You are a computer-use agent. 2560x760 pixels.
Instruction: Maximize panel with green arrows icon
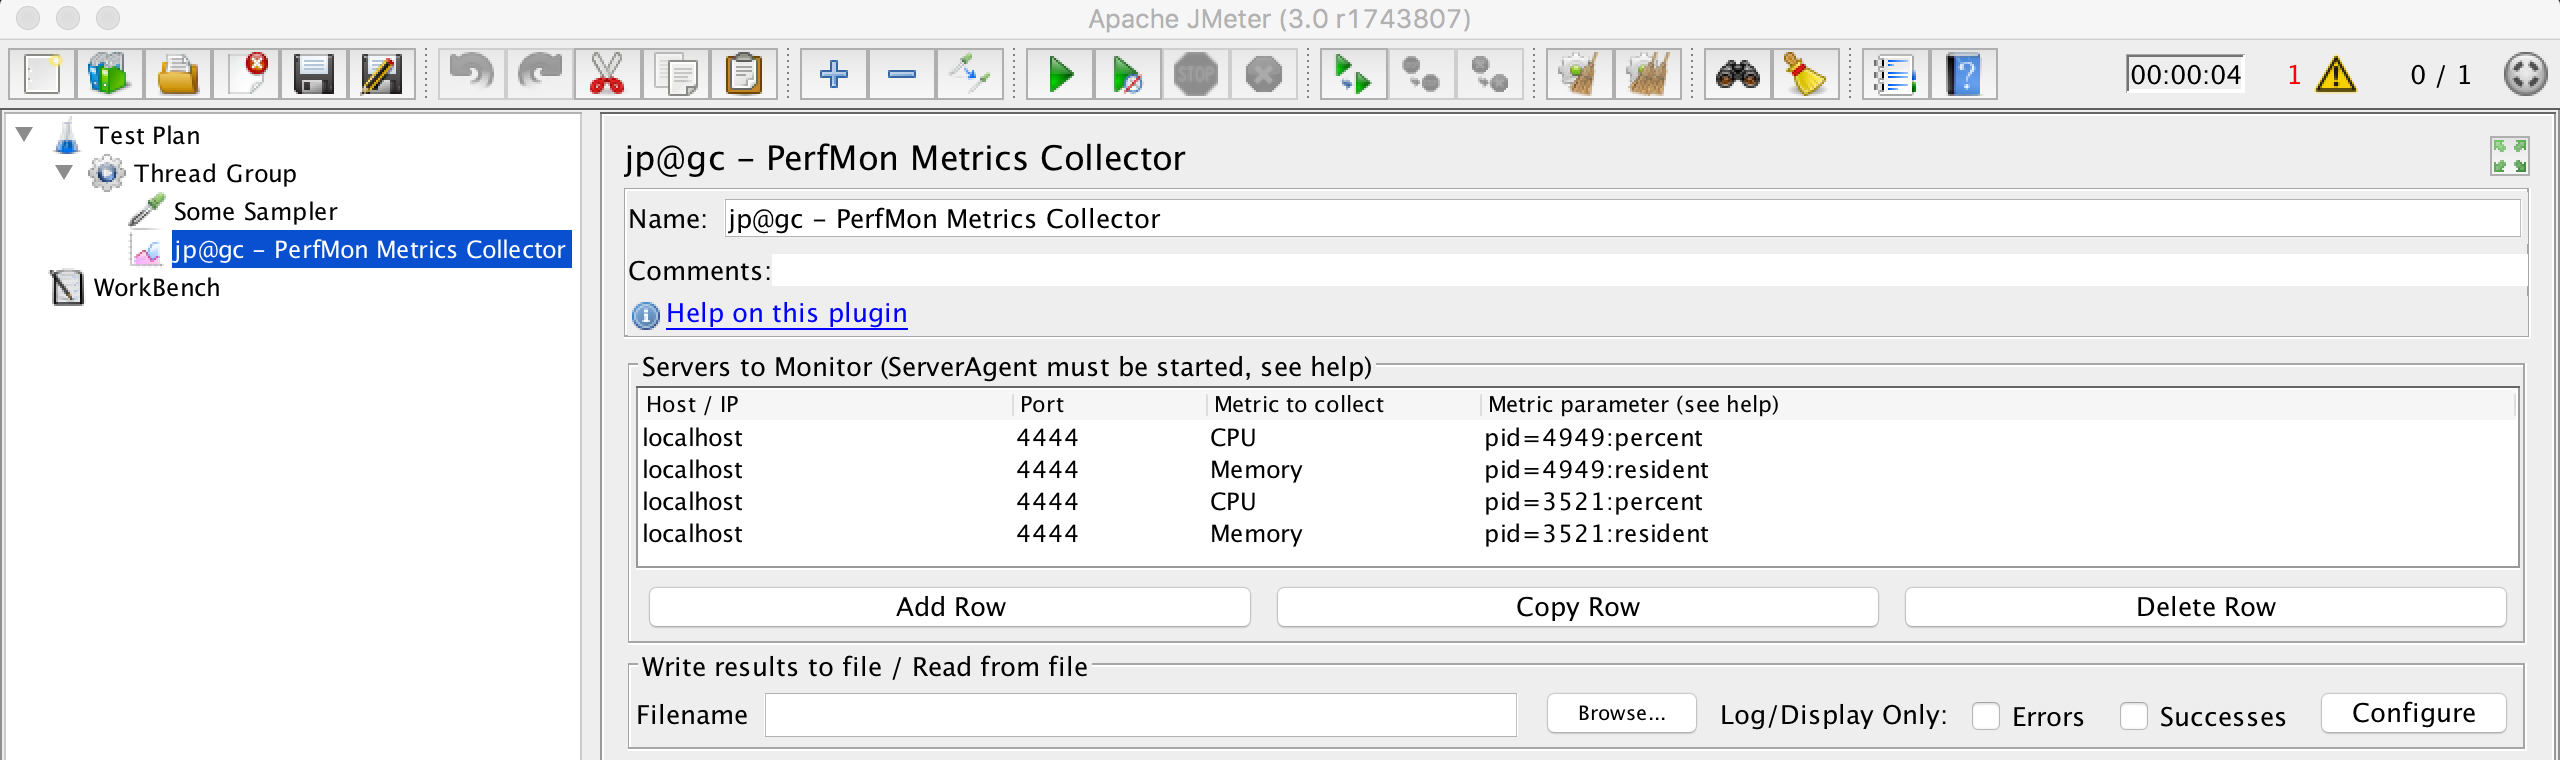coord(2509,156)
